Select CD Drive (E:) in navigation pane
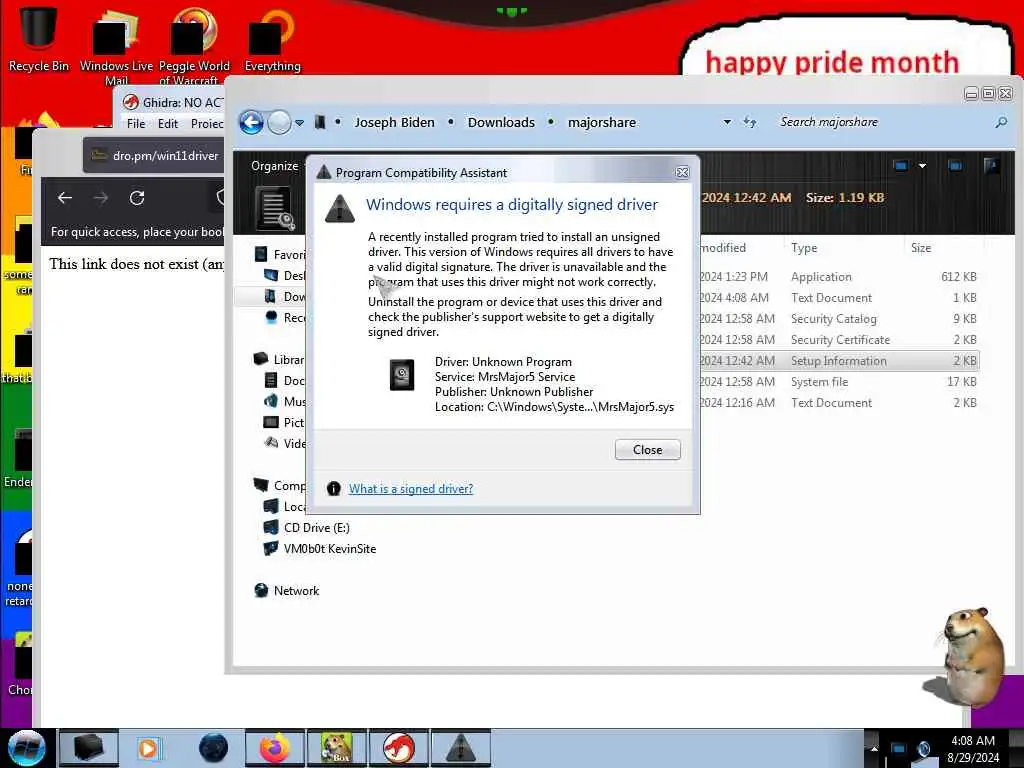This screenshot has height=768, width=1024. 316,528
